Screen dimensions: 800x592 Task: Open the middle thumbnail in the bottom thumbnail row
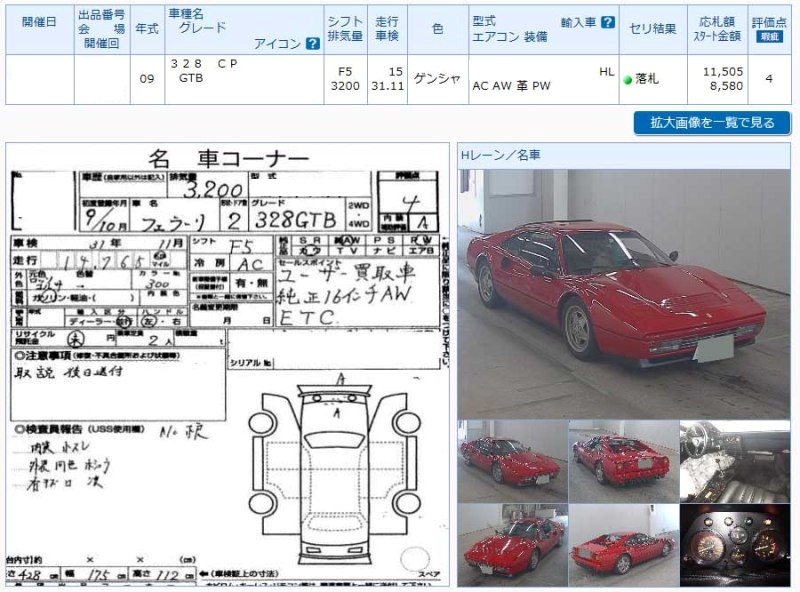(623, 545)
